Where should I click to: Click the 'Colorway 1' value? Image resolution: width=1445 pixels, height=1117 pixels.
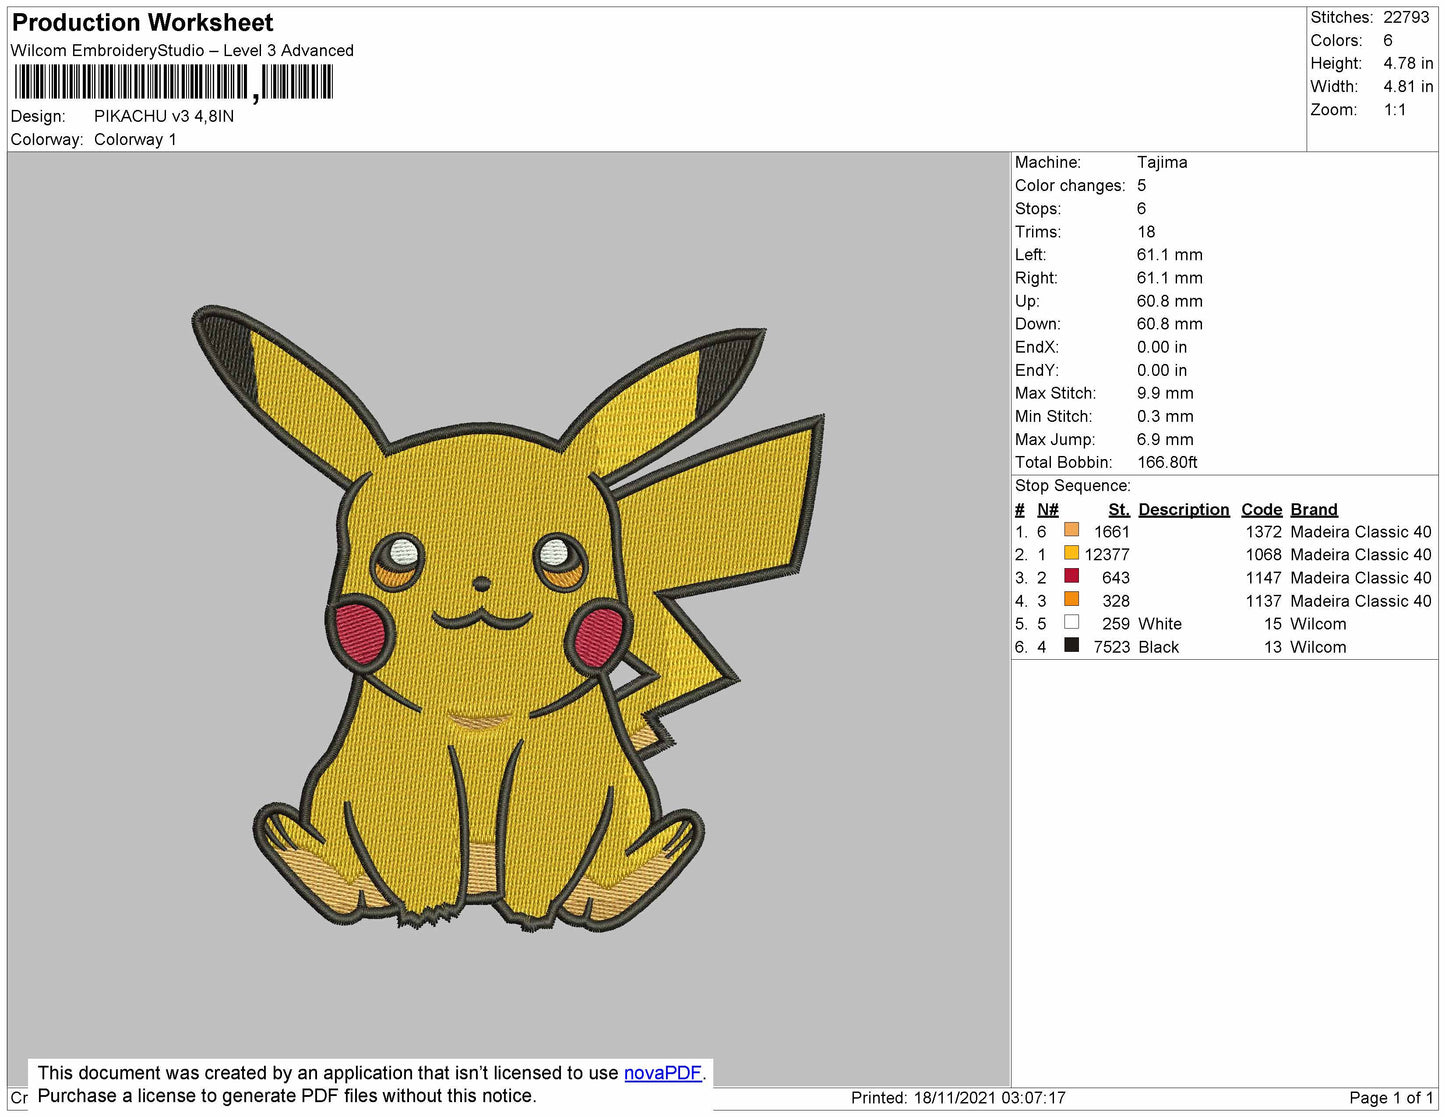click(135, 139)
